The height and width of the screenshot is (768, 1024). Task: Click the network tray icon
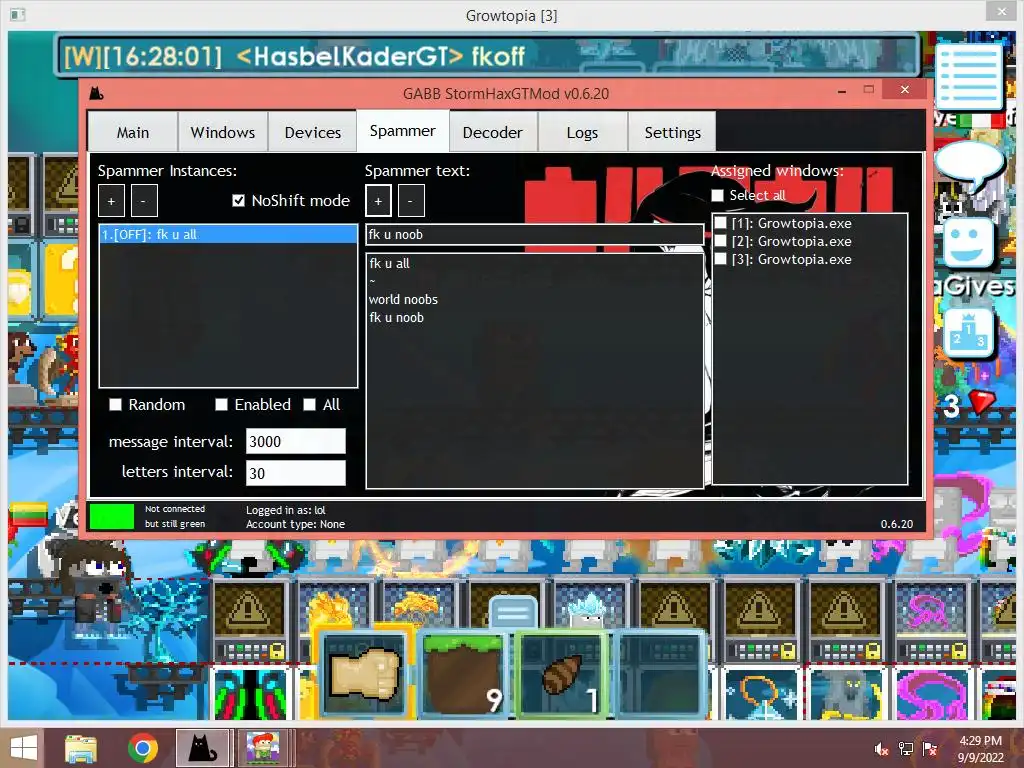[906, 749]
